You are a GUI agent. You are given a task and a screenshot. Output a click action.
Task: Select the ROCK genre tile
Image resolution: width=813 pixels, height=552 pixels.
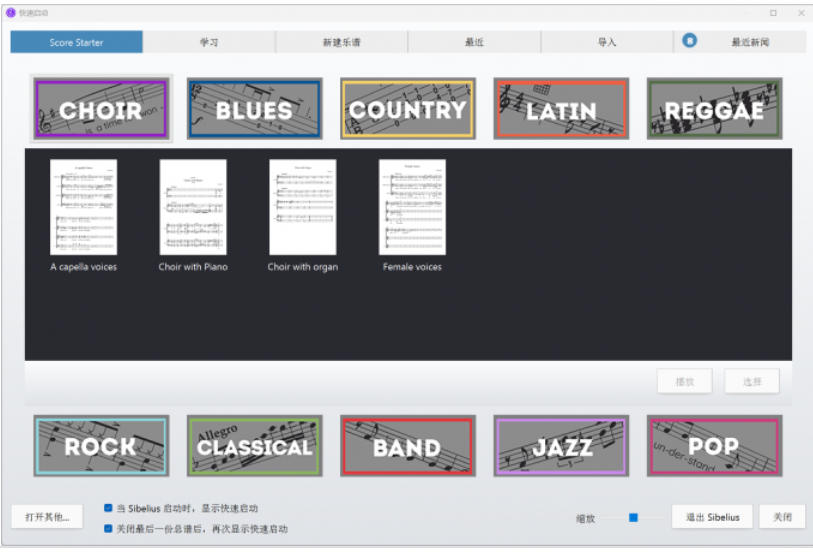pyautogui.click(x=101, y=446)
